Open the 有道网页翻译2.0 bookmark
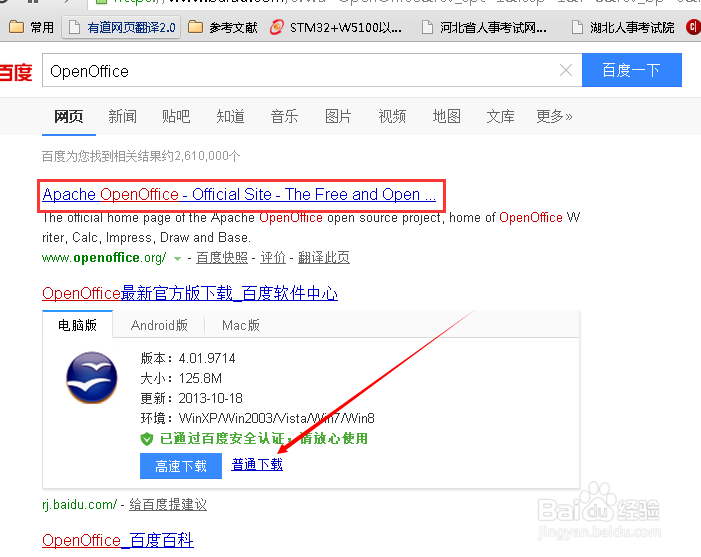Viewport: 701px width, 557px height. [x=122, y=28]
